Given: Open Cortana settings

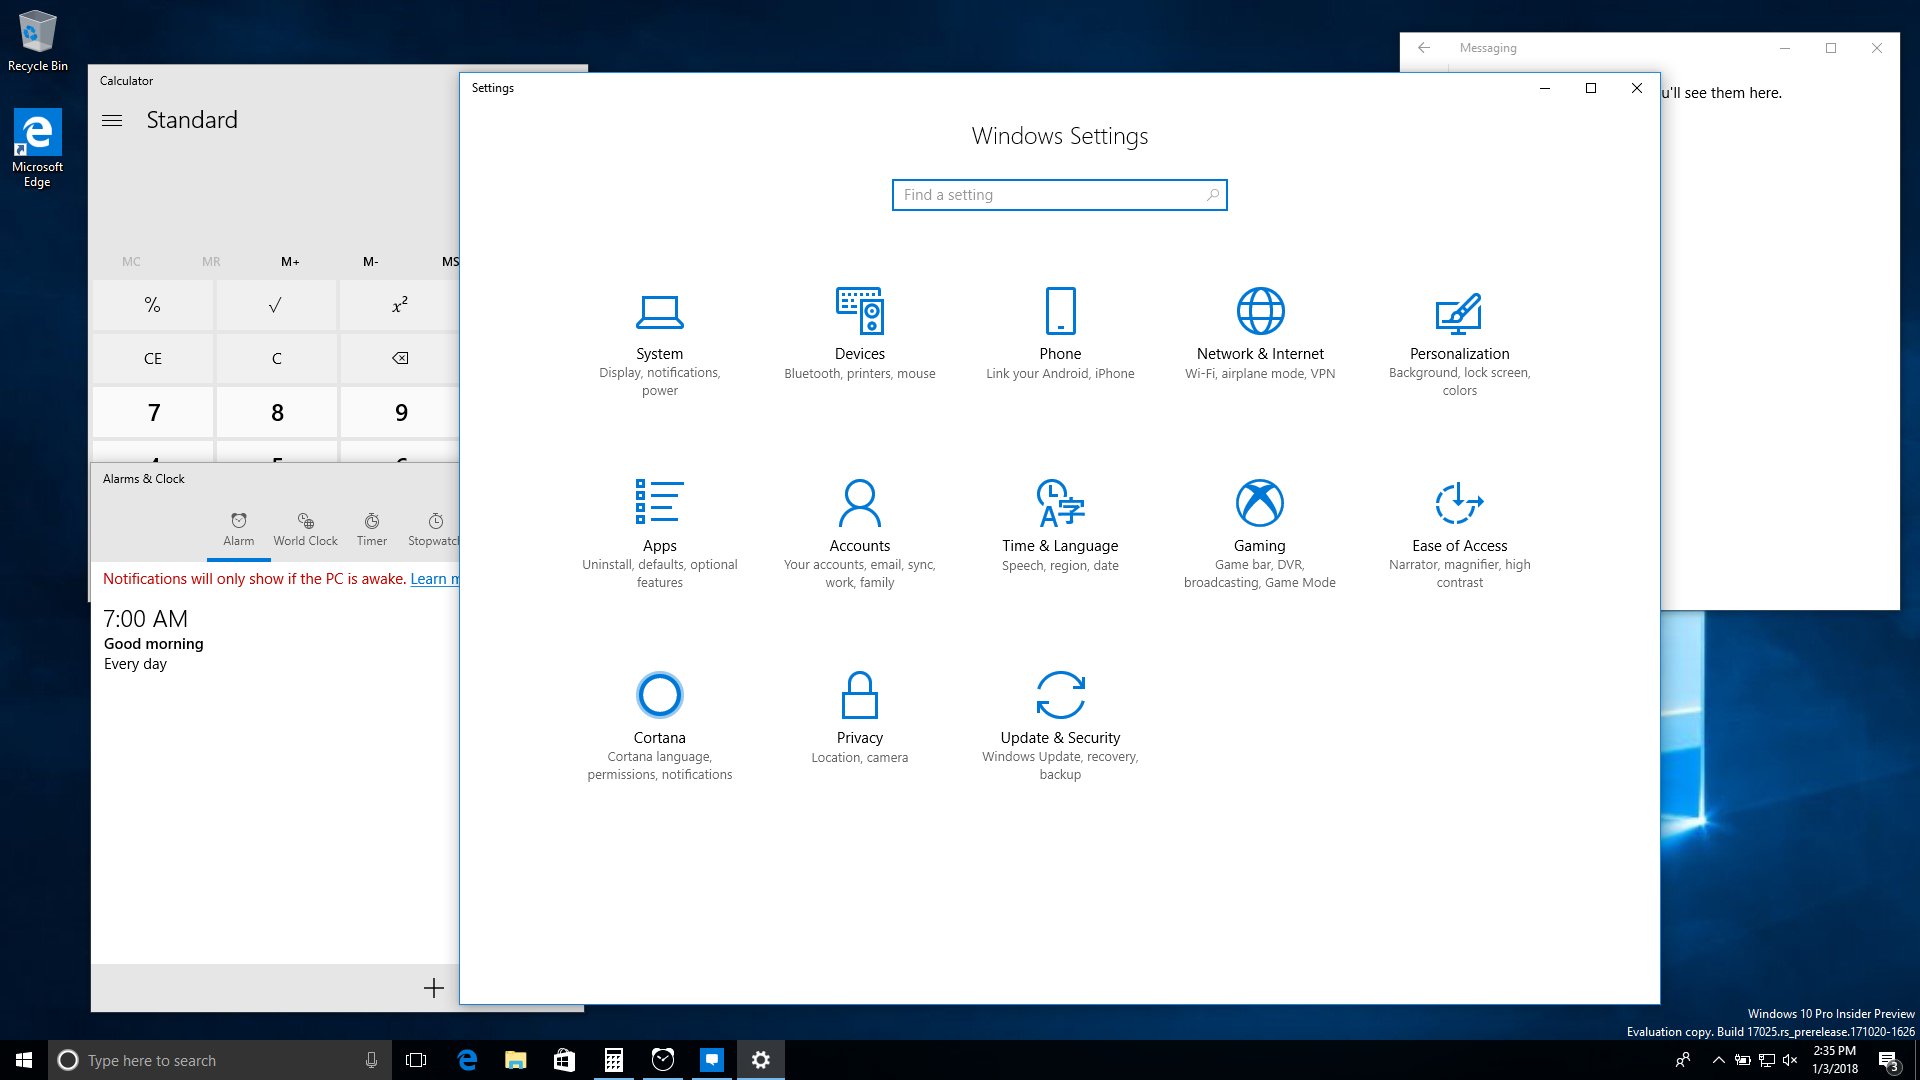Looking at the screenshot, I should pyautogui.click(x=659, y=722).
